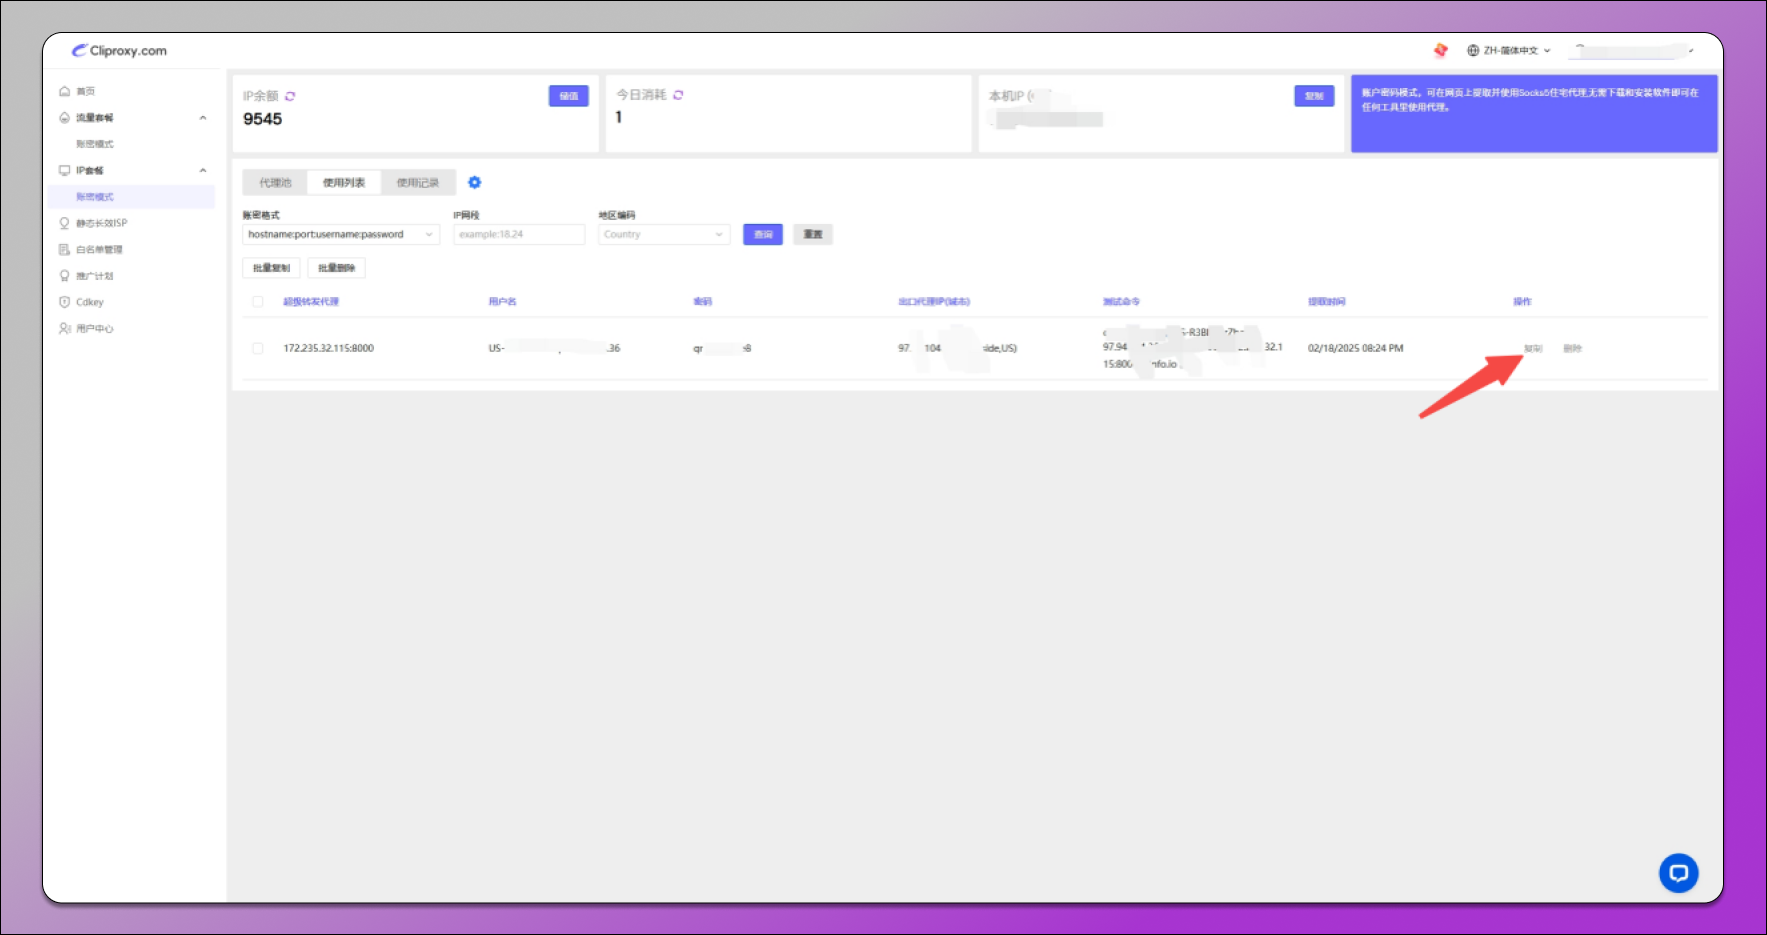Switch to the 使用记录 tab
Image resolution: width=1767 pixels, height=935 pixels.
click(418, 183)
